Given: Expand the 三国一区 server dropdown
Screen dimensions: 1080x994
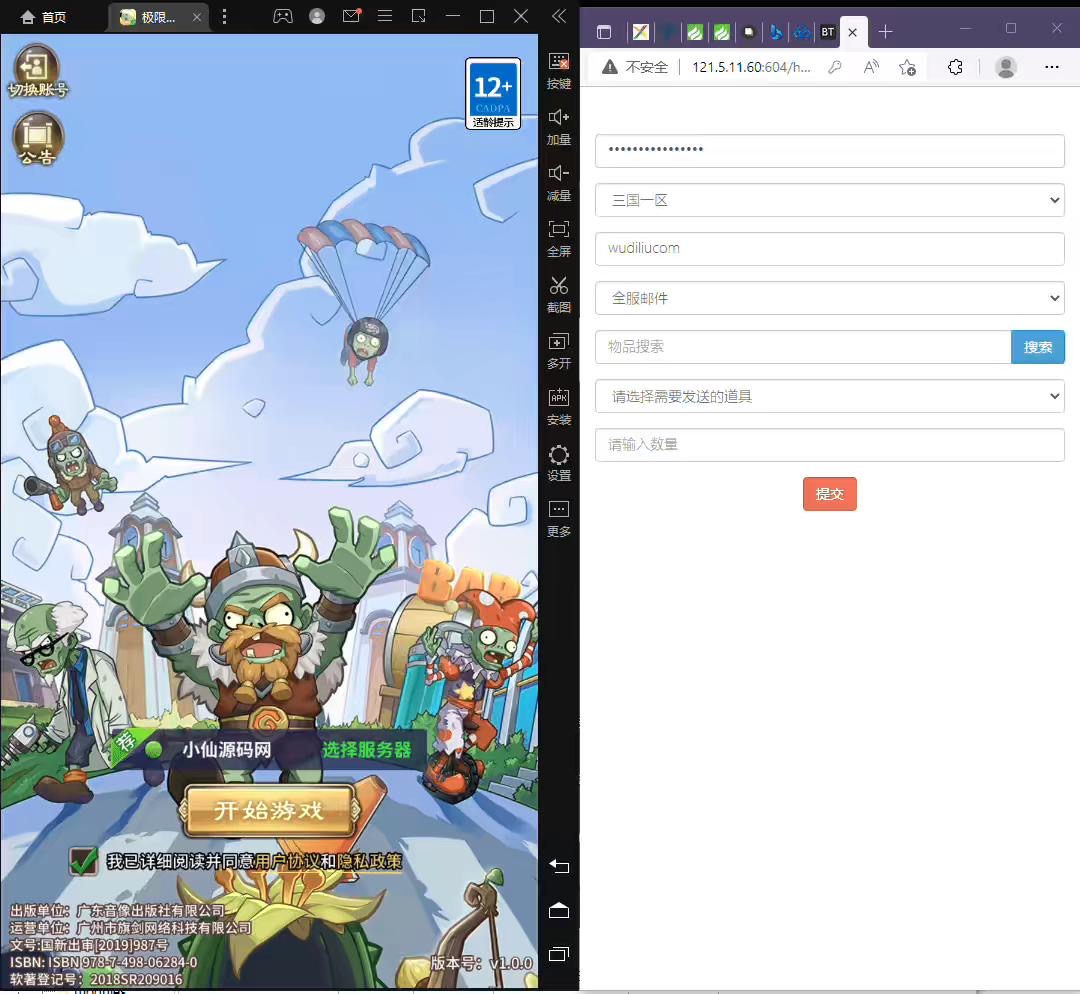Looking at the screenshot, I should coord(829,200).
